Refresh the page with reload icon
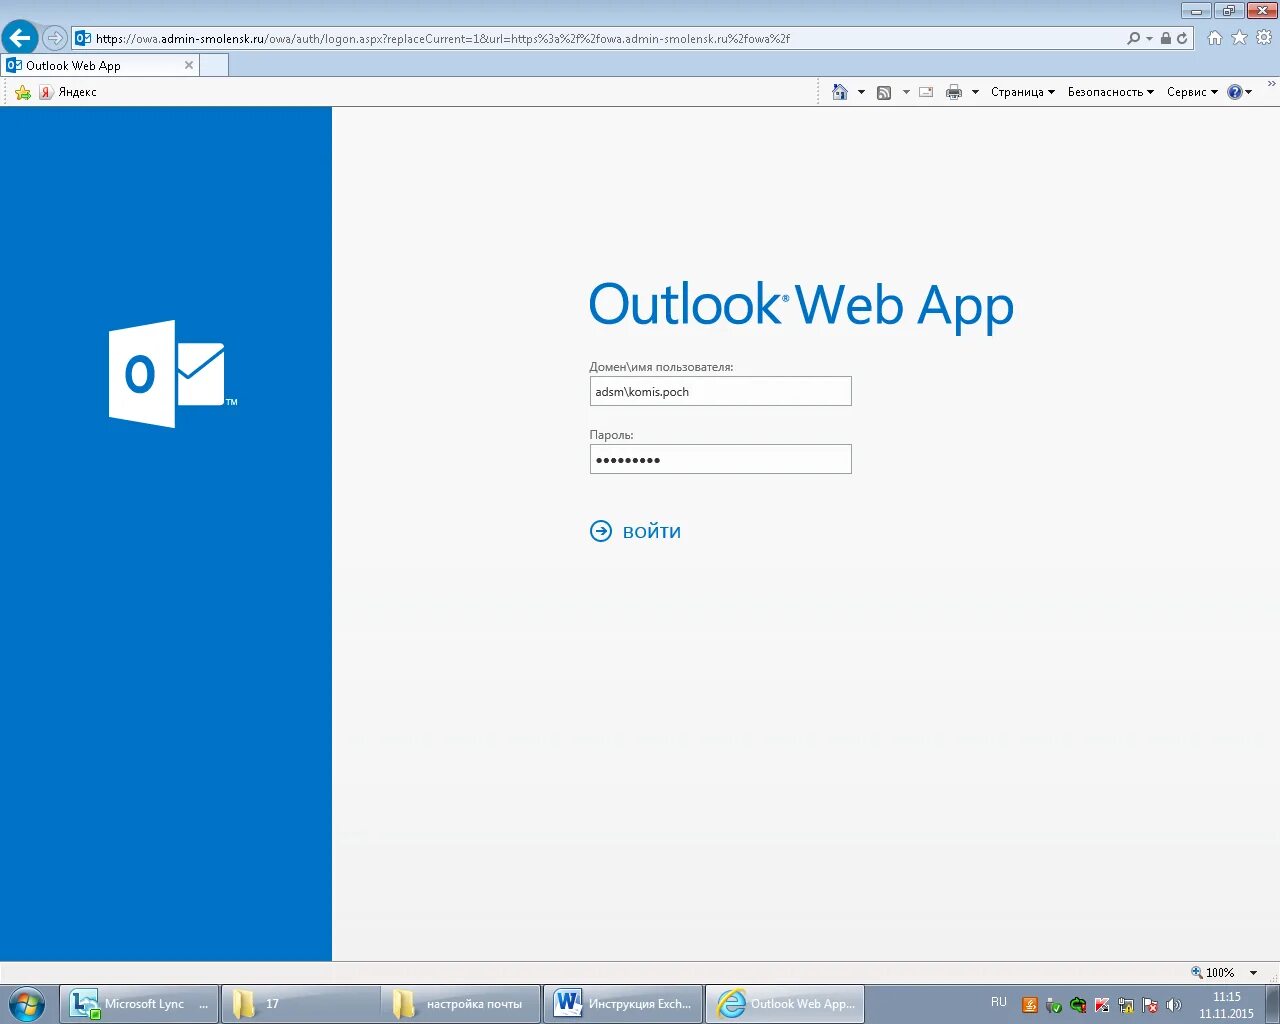This screenshot has width=1280, height=1024. (1182, 38)
